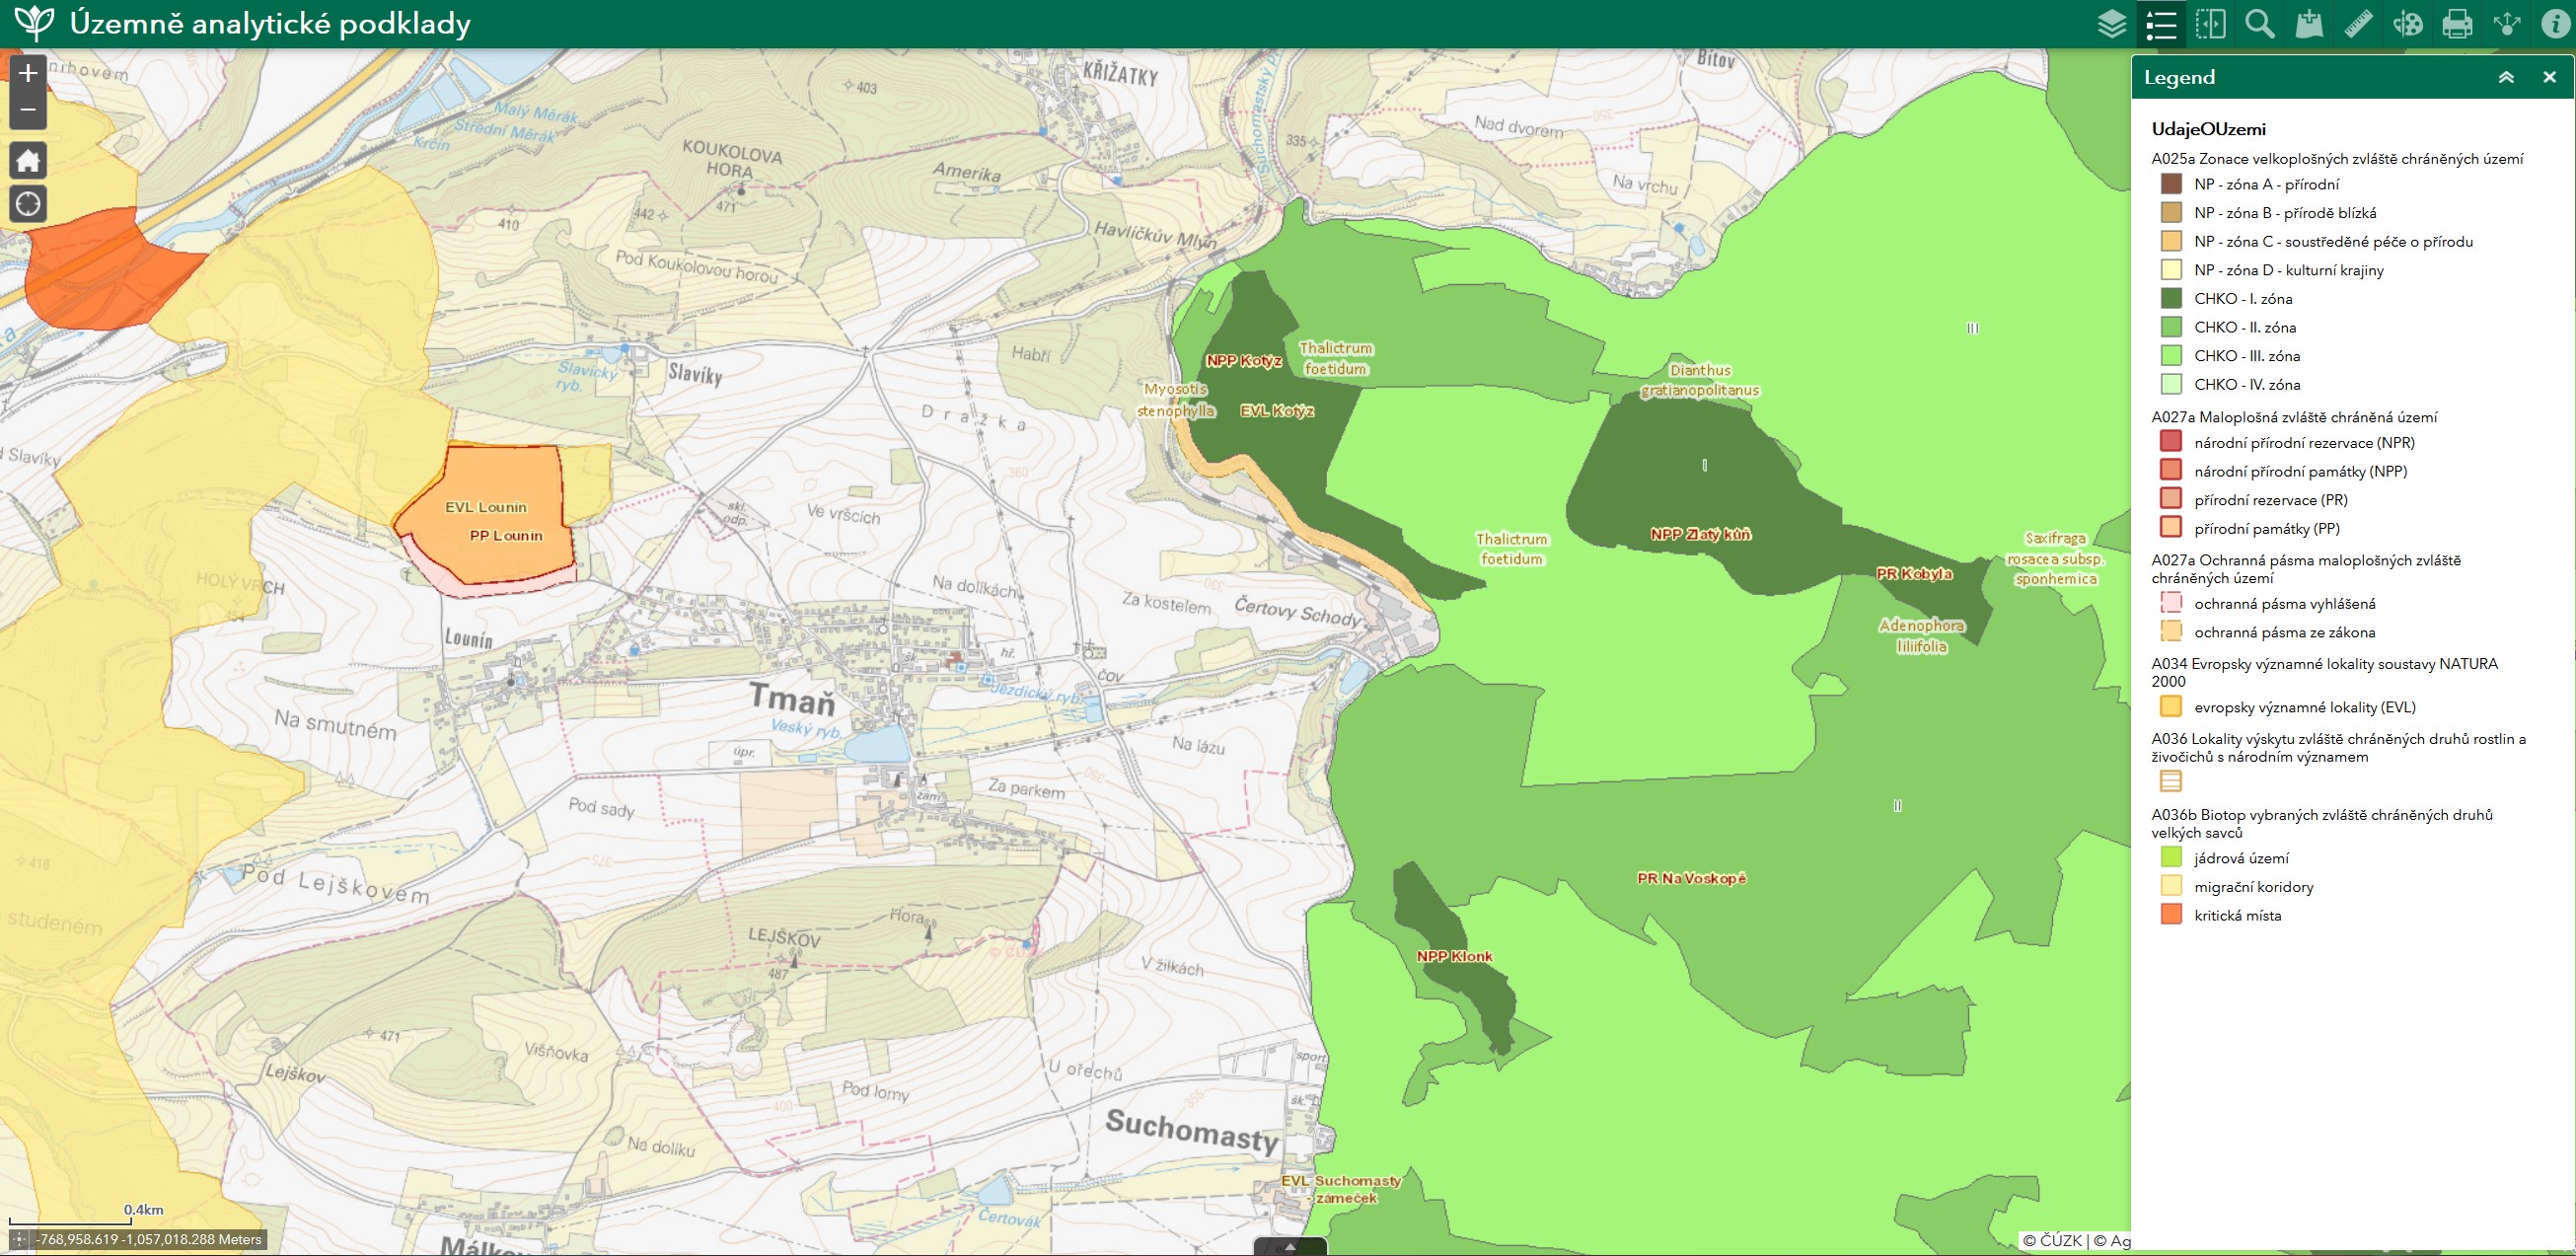Close the Legend panel
This screenshot has width=2576, height=1256.
pyautogui.click(x=2549, y=78)
